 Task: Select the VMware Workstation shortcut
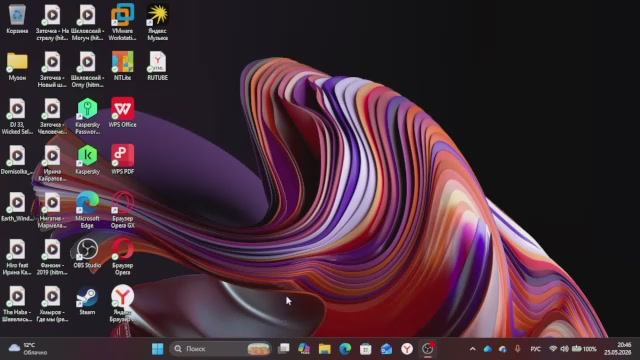(122, 22)
